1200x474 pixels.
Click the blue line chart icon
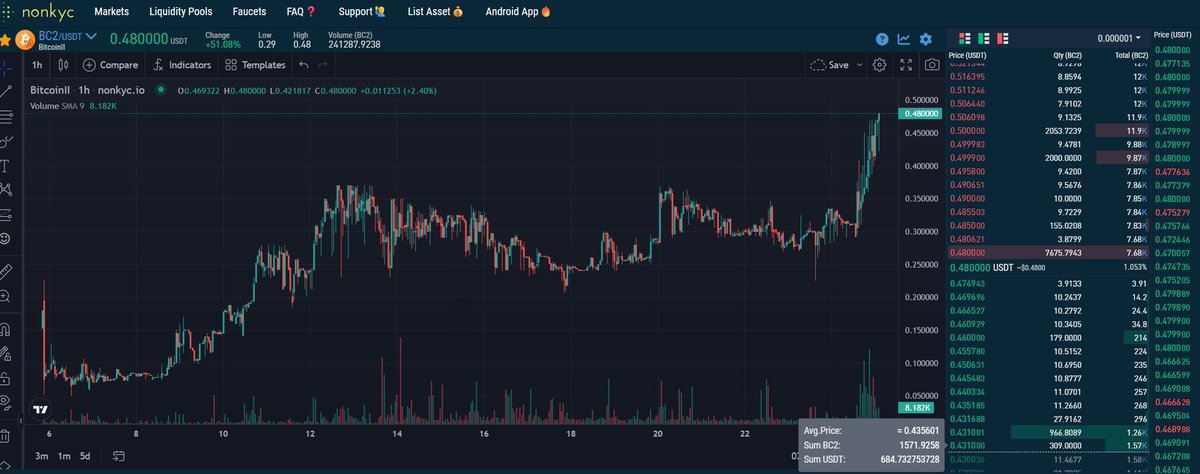pos(904,40)
